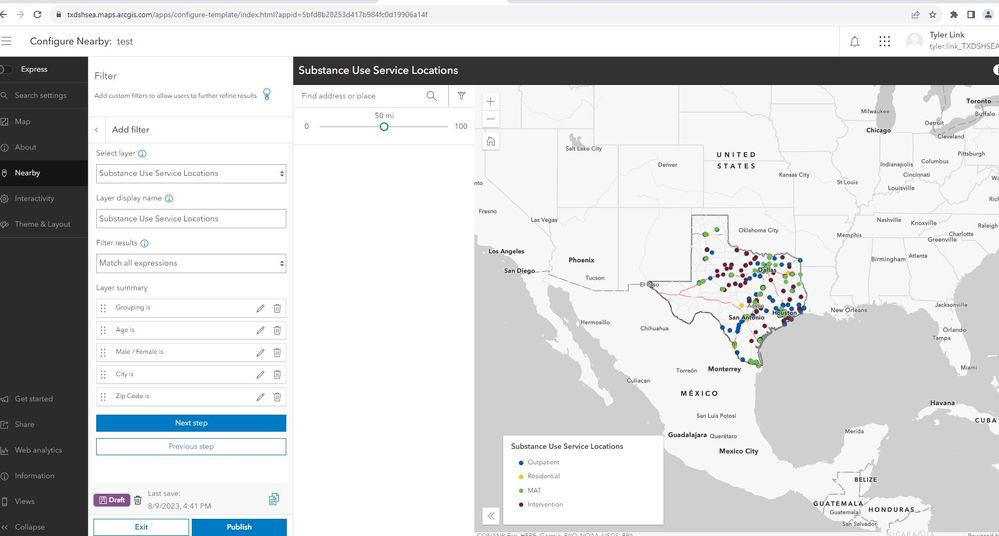999x536 pixels.
Task: Click in the Layer display name input field
Action: pos(191,219)
